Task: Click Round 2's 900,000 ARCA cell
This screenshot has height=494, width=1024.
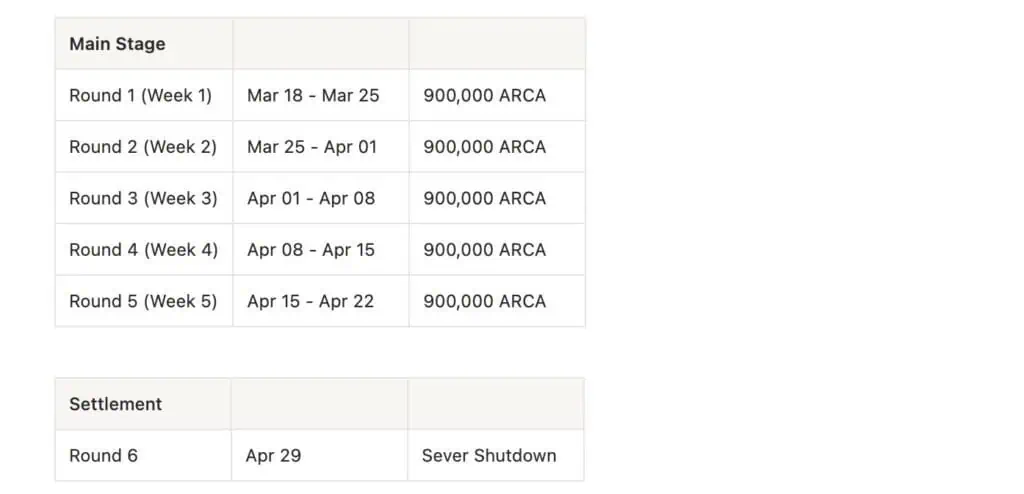Action: click(485, 147)
